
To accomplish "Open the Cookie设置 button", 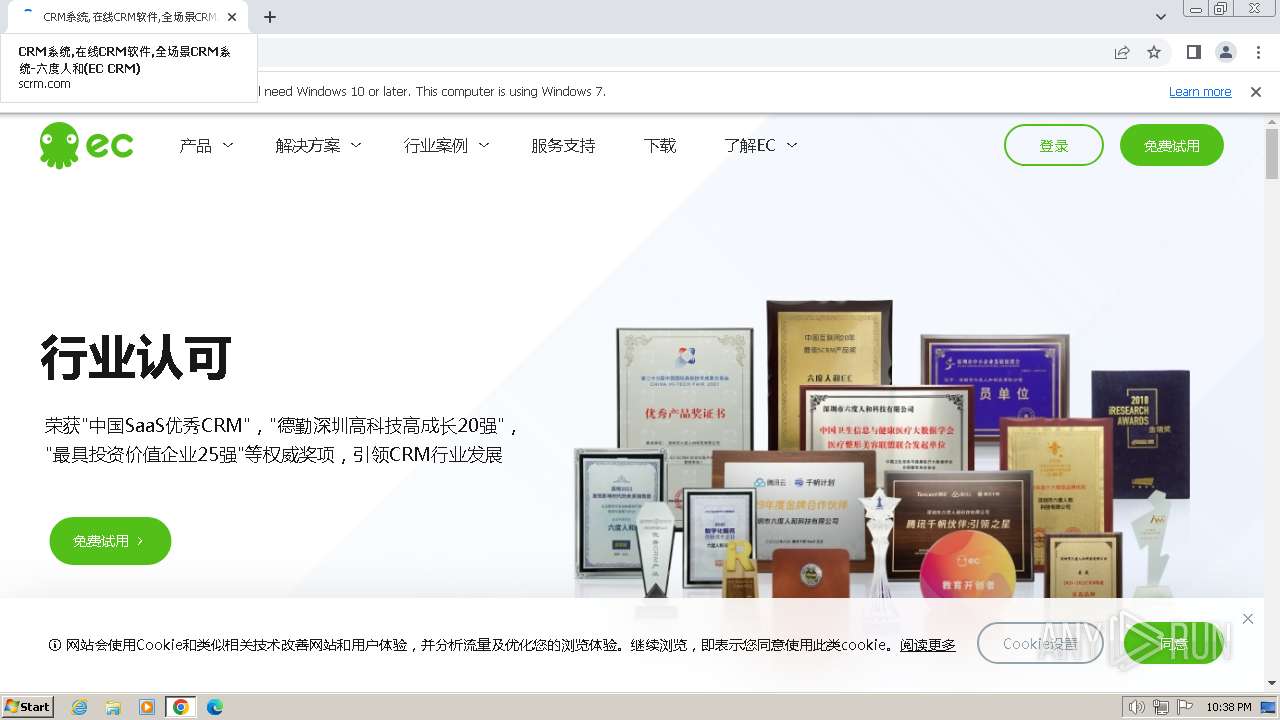I will (x=1040, y=643).
